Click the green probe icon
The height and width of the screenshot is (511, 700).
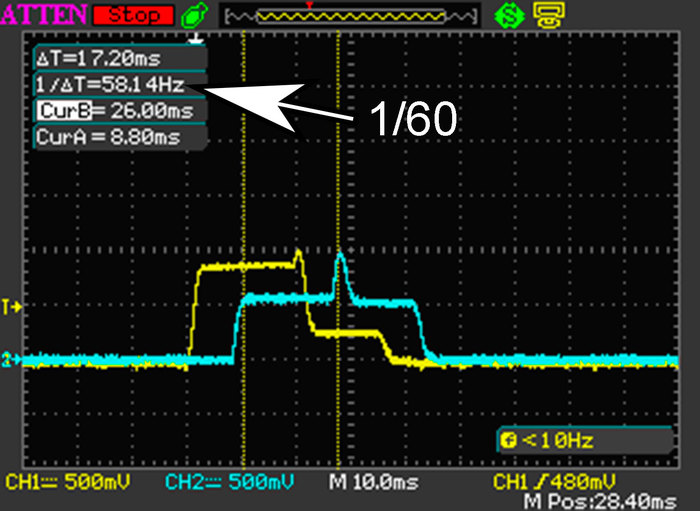tap(194, 15)
